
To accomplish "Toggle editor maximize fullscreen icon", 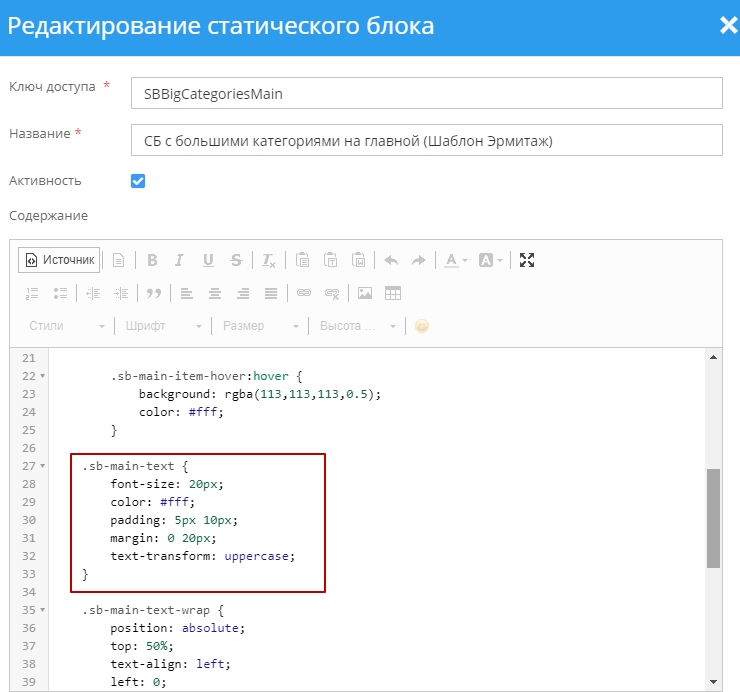I will (527, 260).
